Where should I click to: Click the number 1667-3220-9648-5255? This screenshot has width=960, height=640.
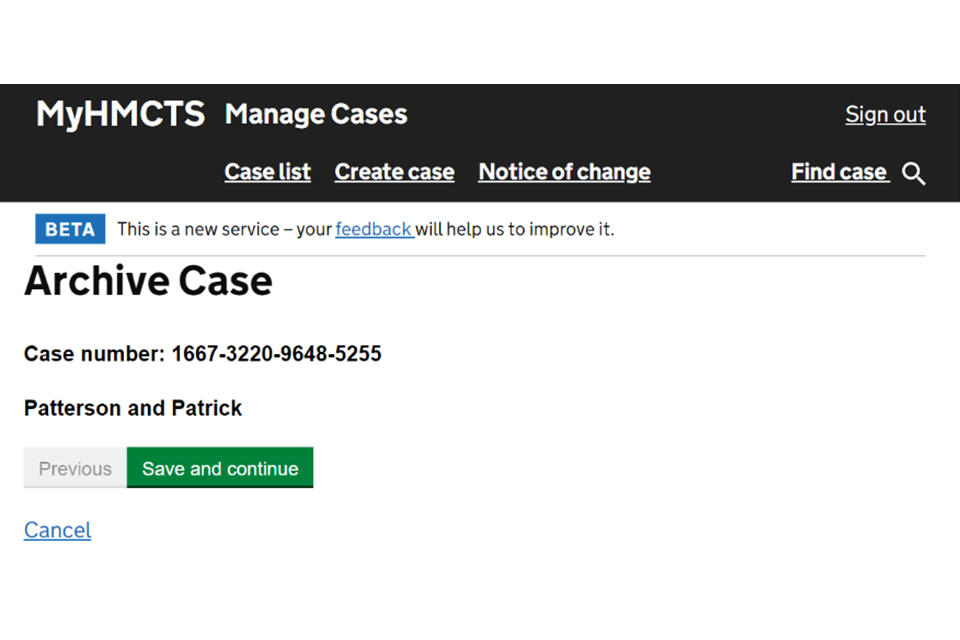pyautogui.click(x=276, y=354)
